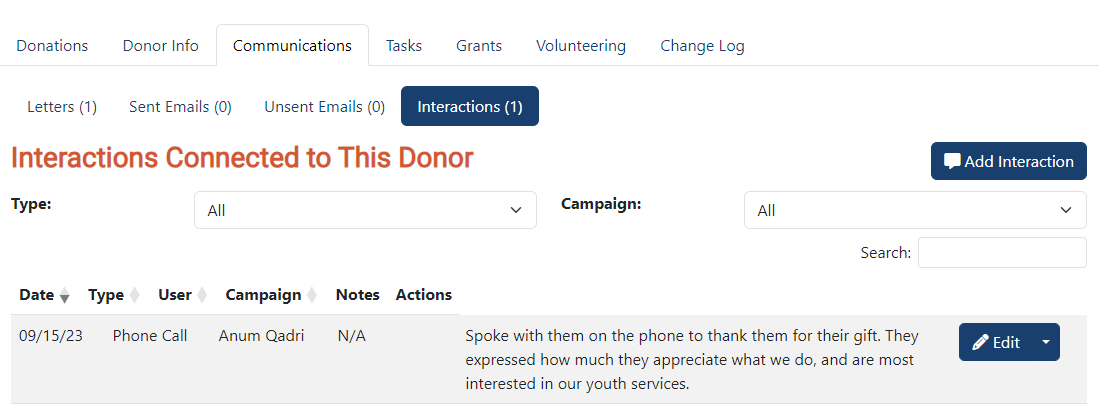Show the Letters (1) sub-tab

[62, 107]
